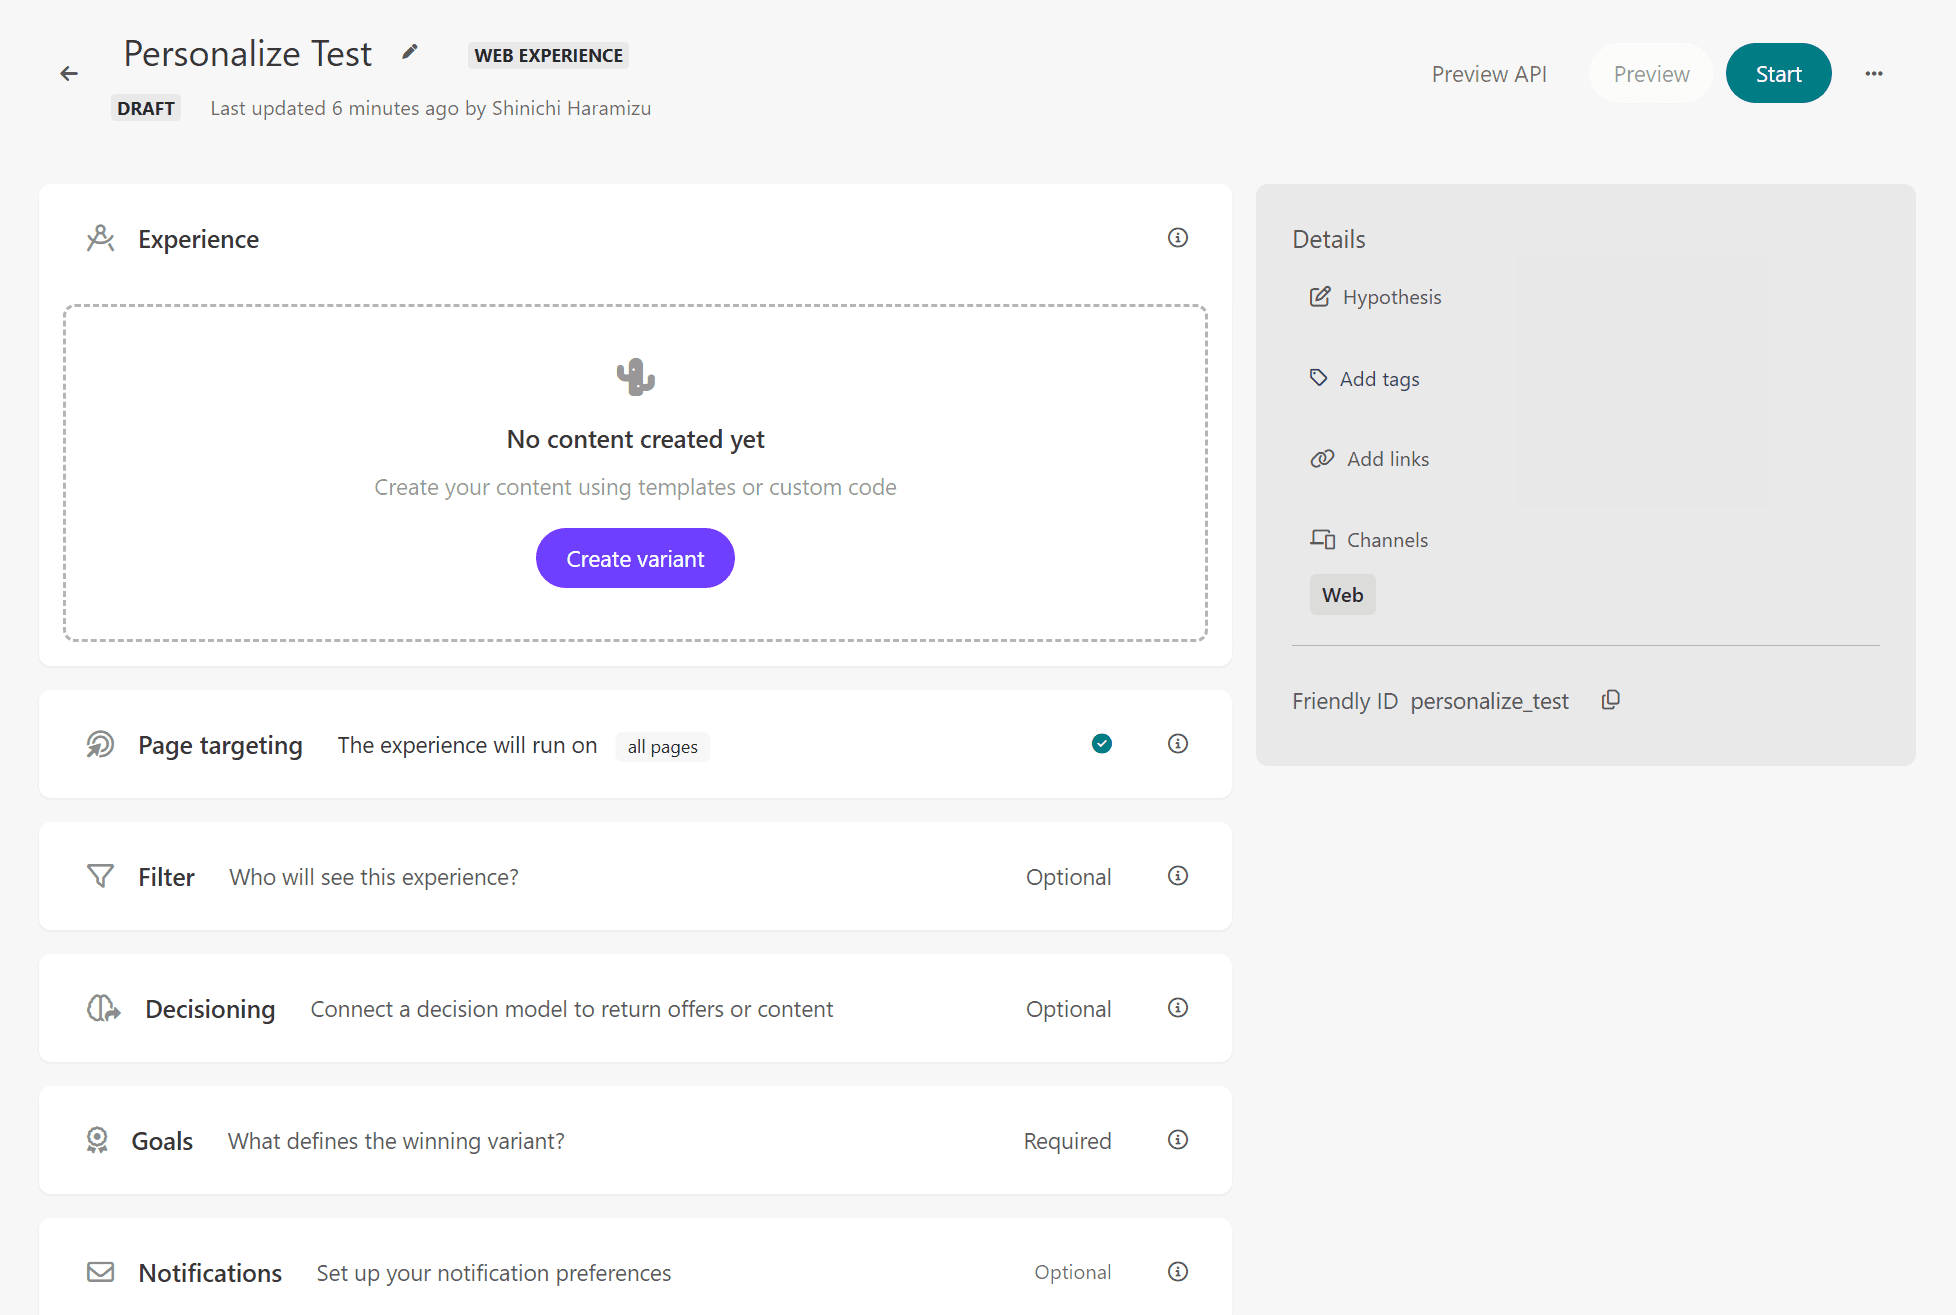Expand the Decisioning section
Image resolution: width=1956 pixels, height=1315 pixels.
tap(210, 1009)
